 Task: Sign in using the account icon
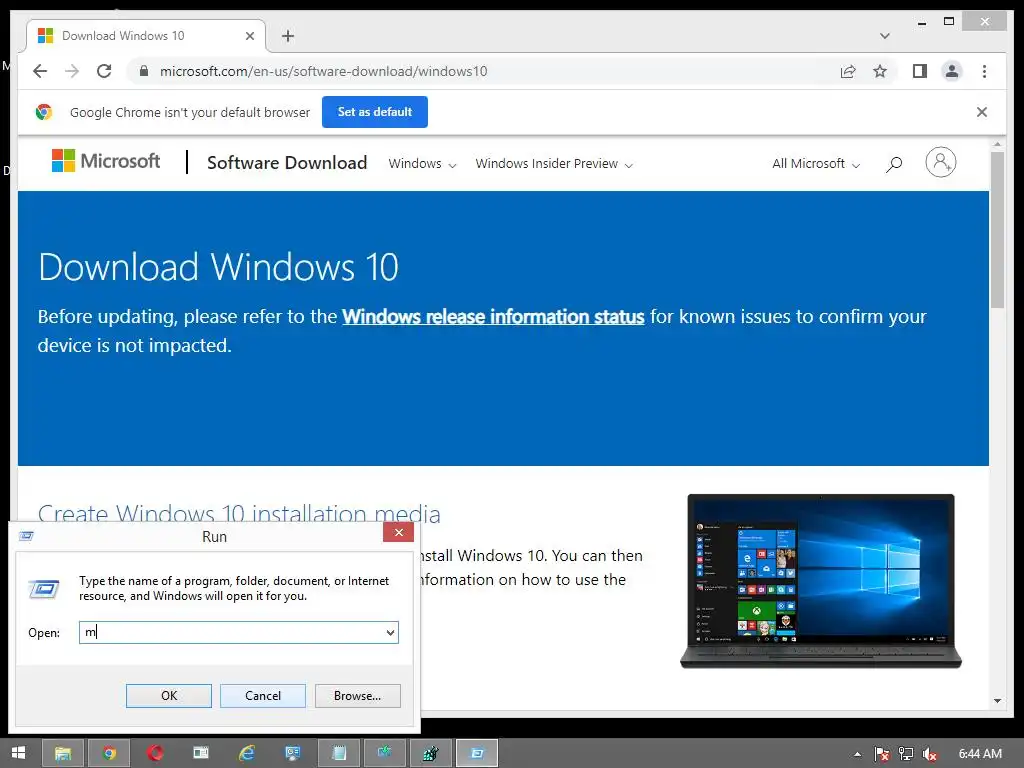[x=940, y=162]
